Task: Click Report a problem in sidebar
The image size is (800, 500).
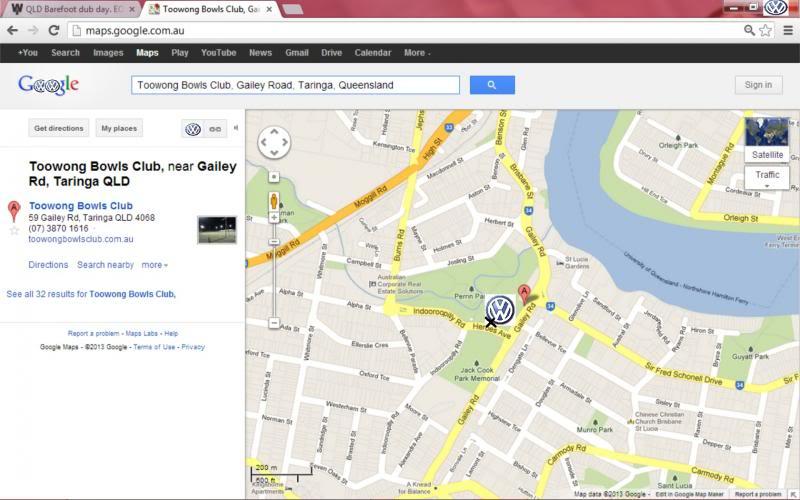Action: click(x=93, y=333)
